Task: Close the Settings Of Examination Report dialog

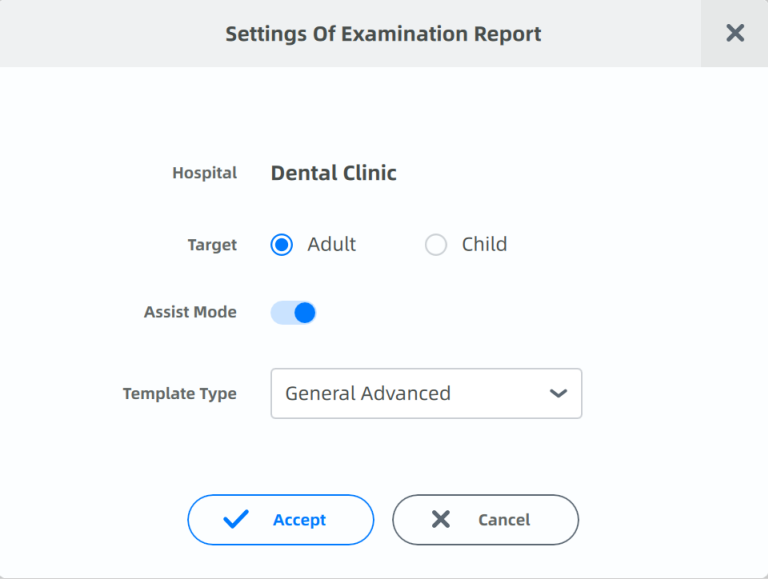Action: point(735,33)
